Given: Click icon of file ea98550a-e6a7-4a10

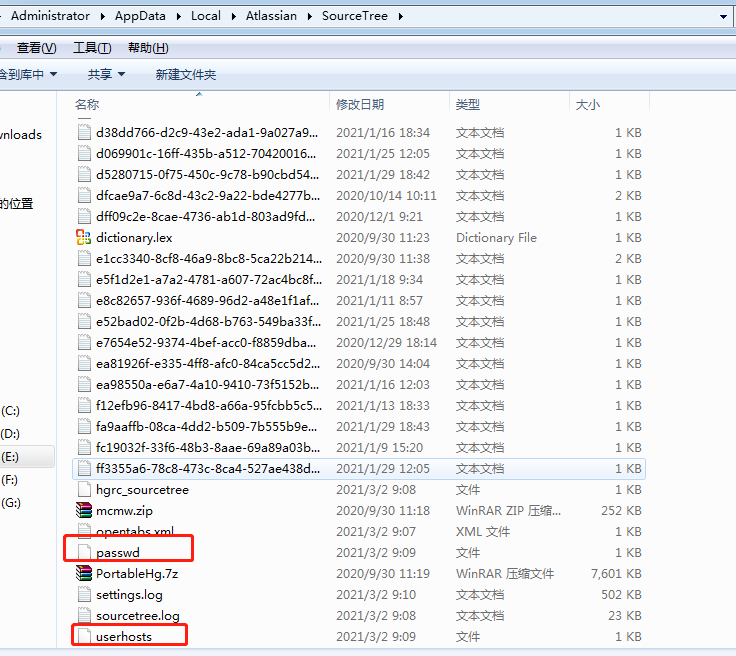Looking at the screenshot, I should point(84,384).
